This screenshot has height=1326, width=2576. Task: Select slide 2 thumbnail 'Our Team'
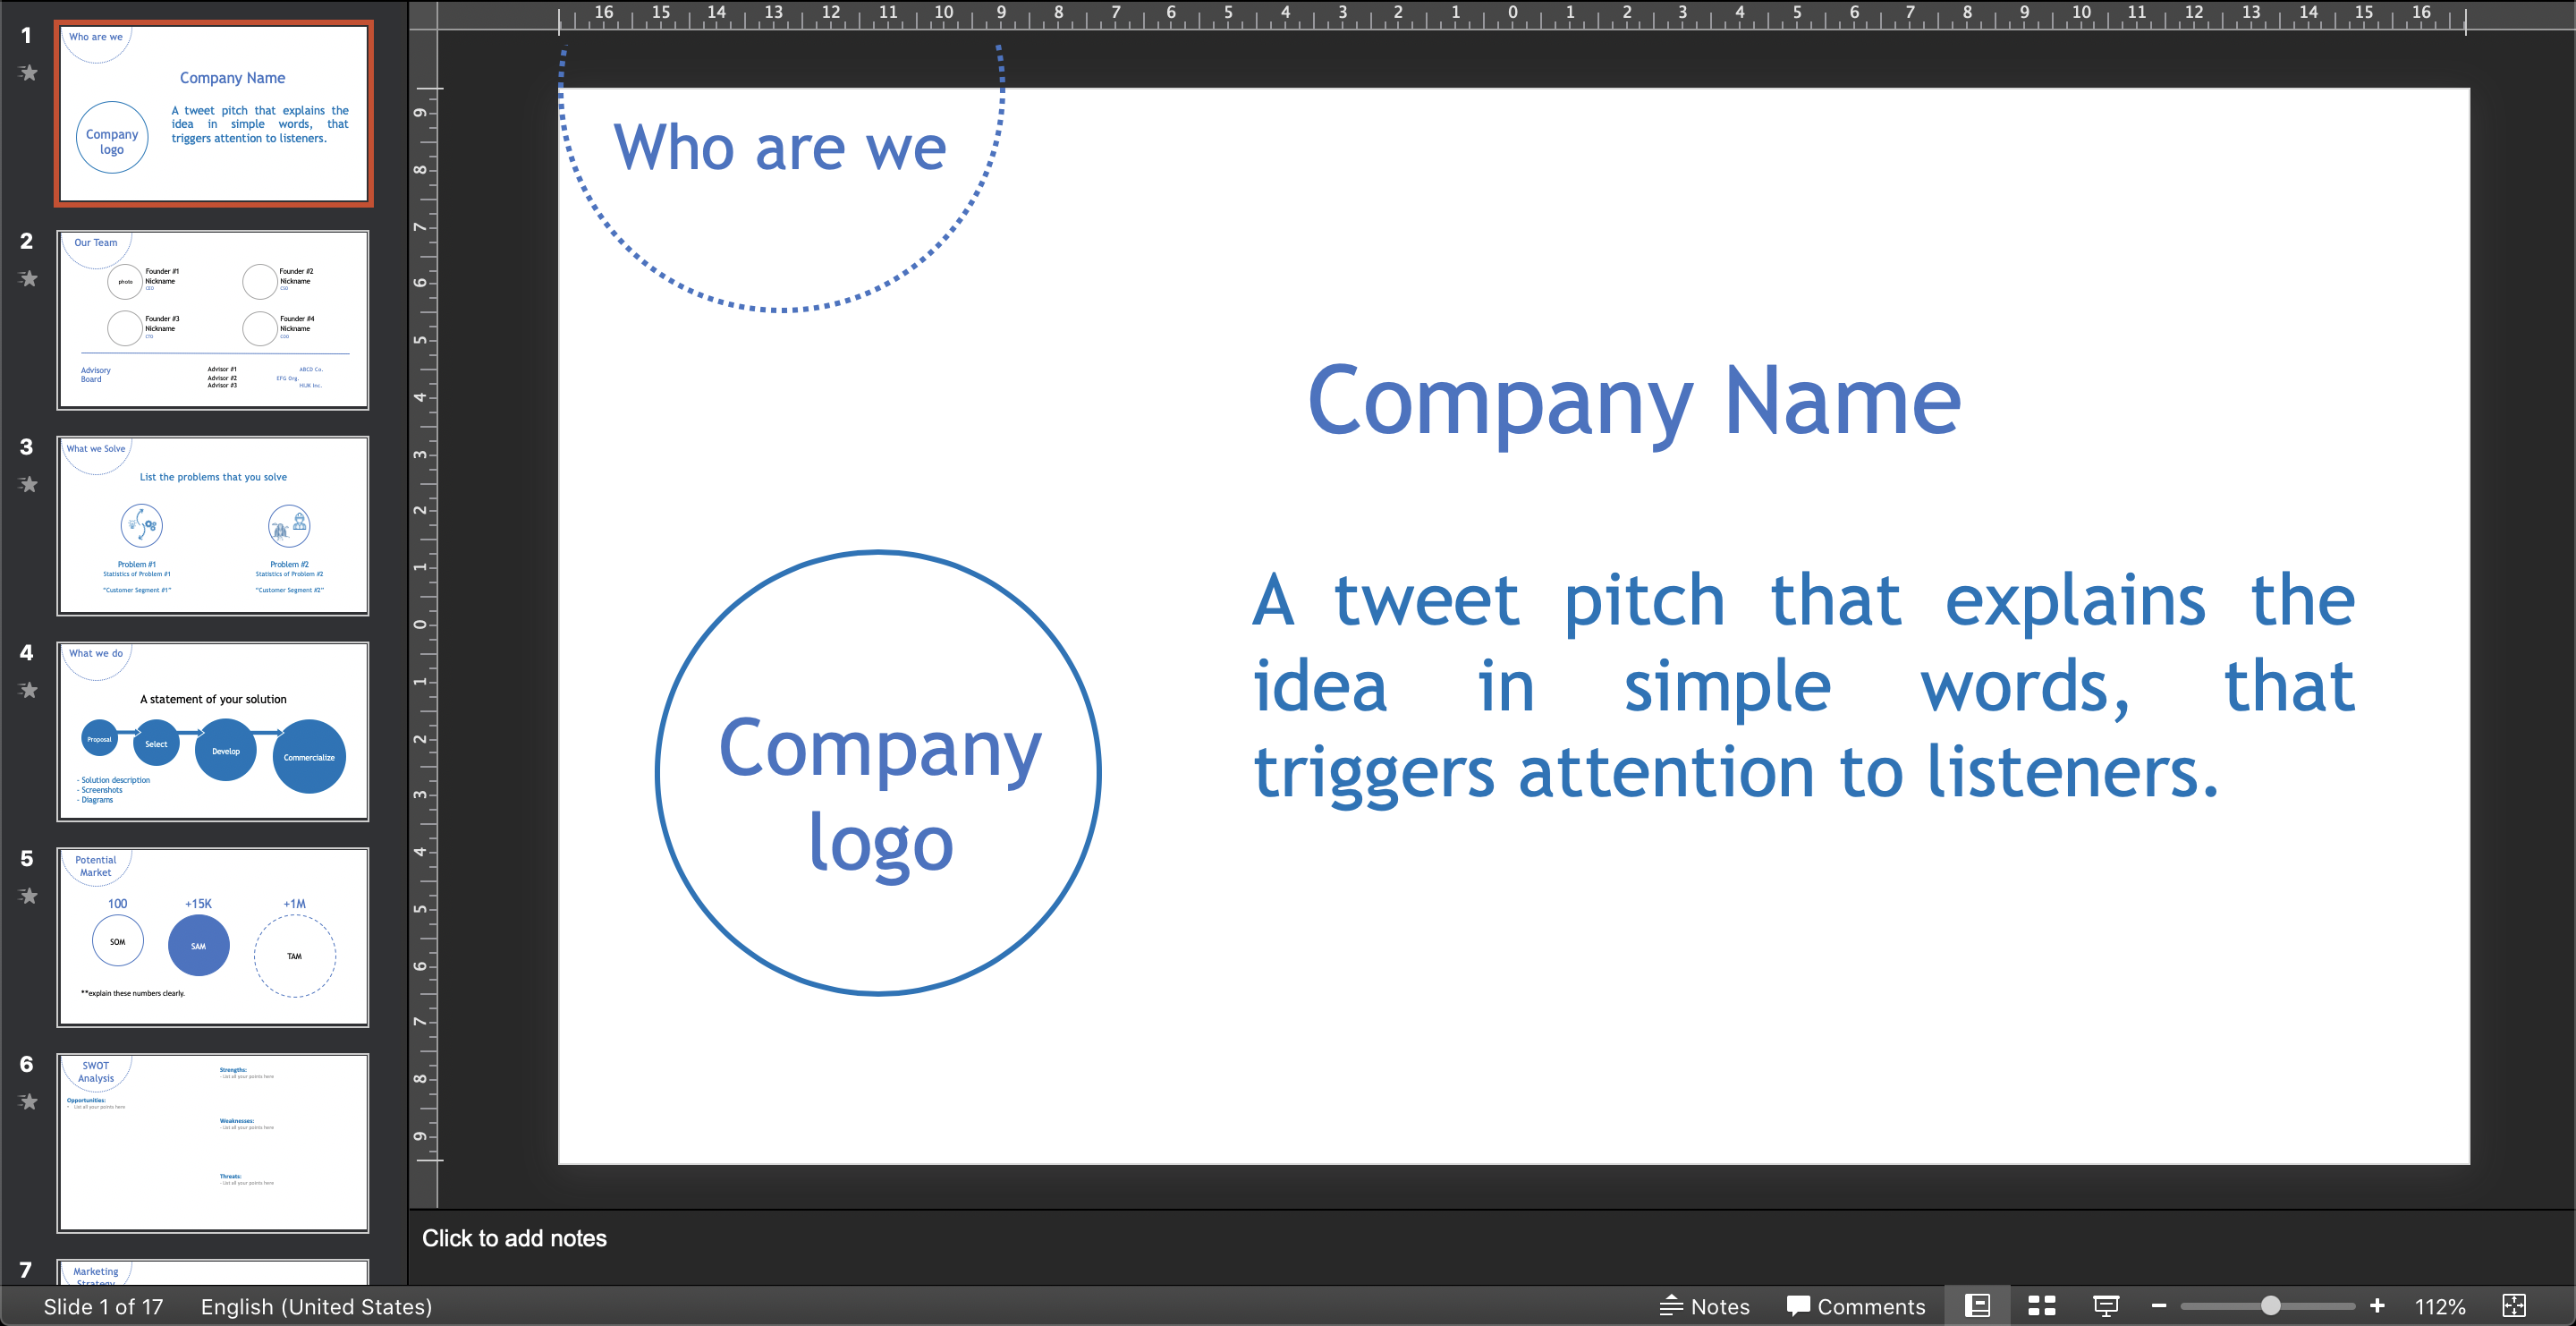click(213, 319)
